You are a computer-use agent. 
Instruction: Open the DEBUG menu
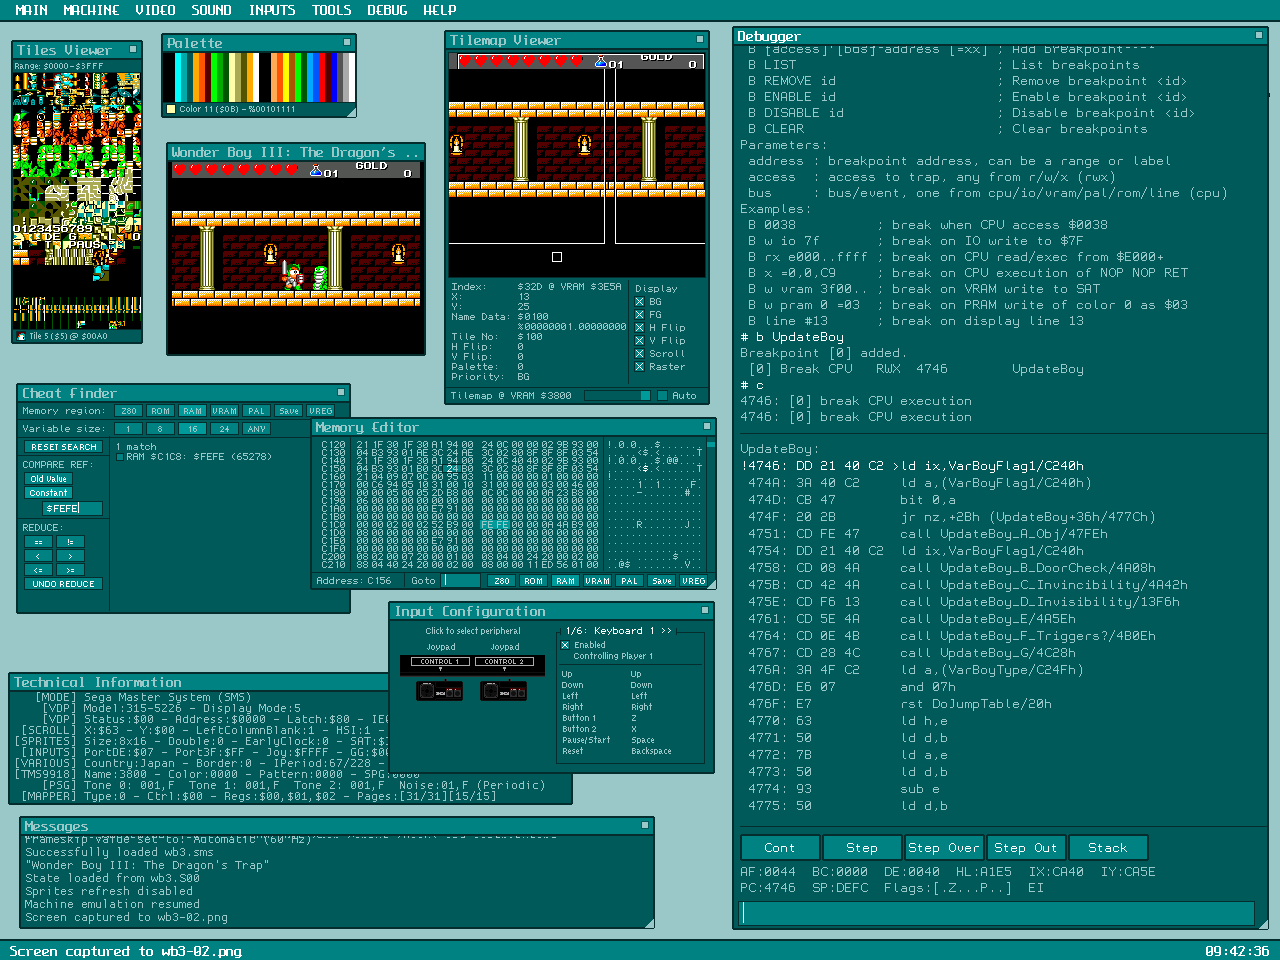click(x=387, y=10)
